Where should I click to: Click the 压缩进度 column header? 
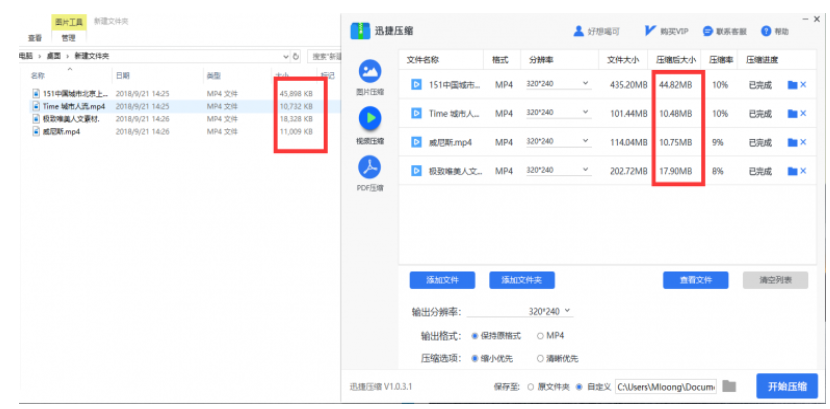(x=762, y=60)
